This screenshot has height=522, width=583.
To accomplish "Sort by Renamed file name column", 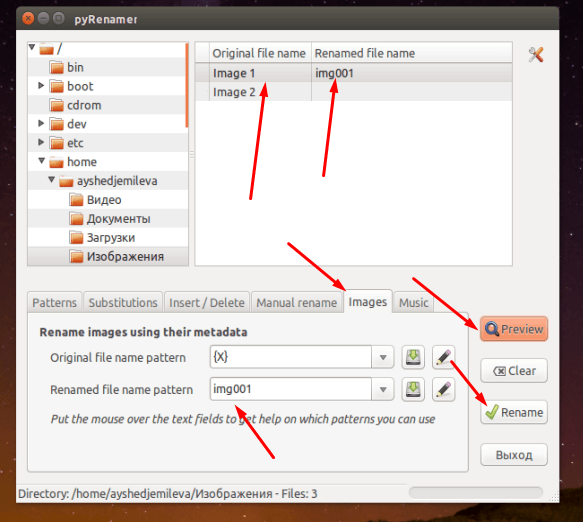I will [411, 53].
